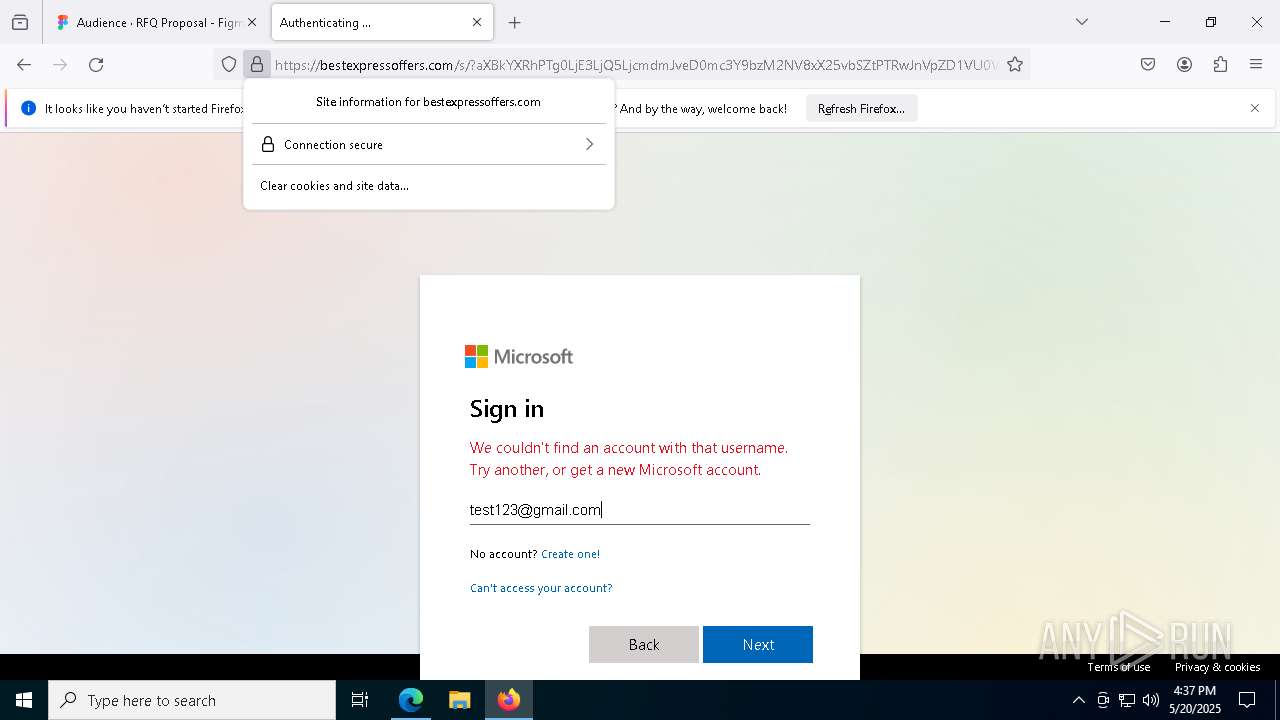Click Firefox icon in taskbar

[509, 701]
